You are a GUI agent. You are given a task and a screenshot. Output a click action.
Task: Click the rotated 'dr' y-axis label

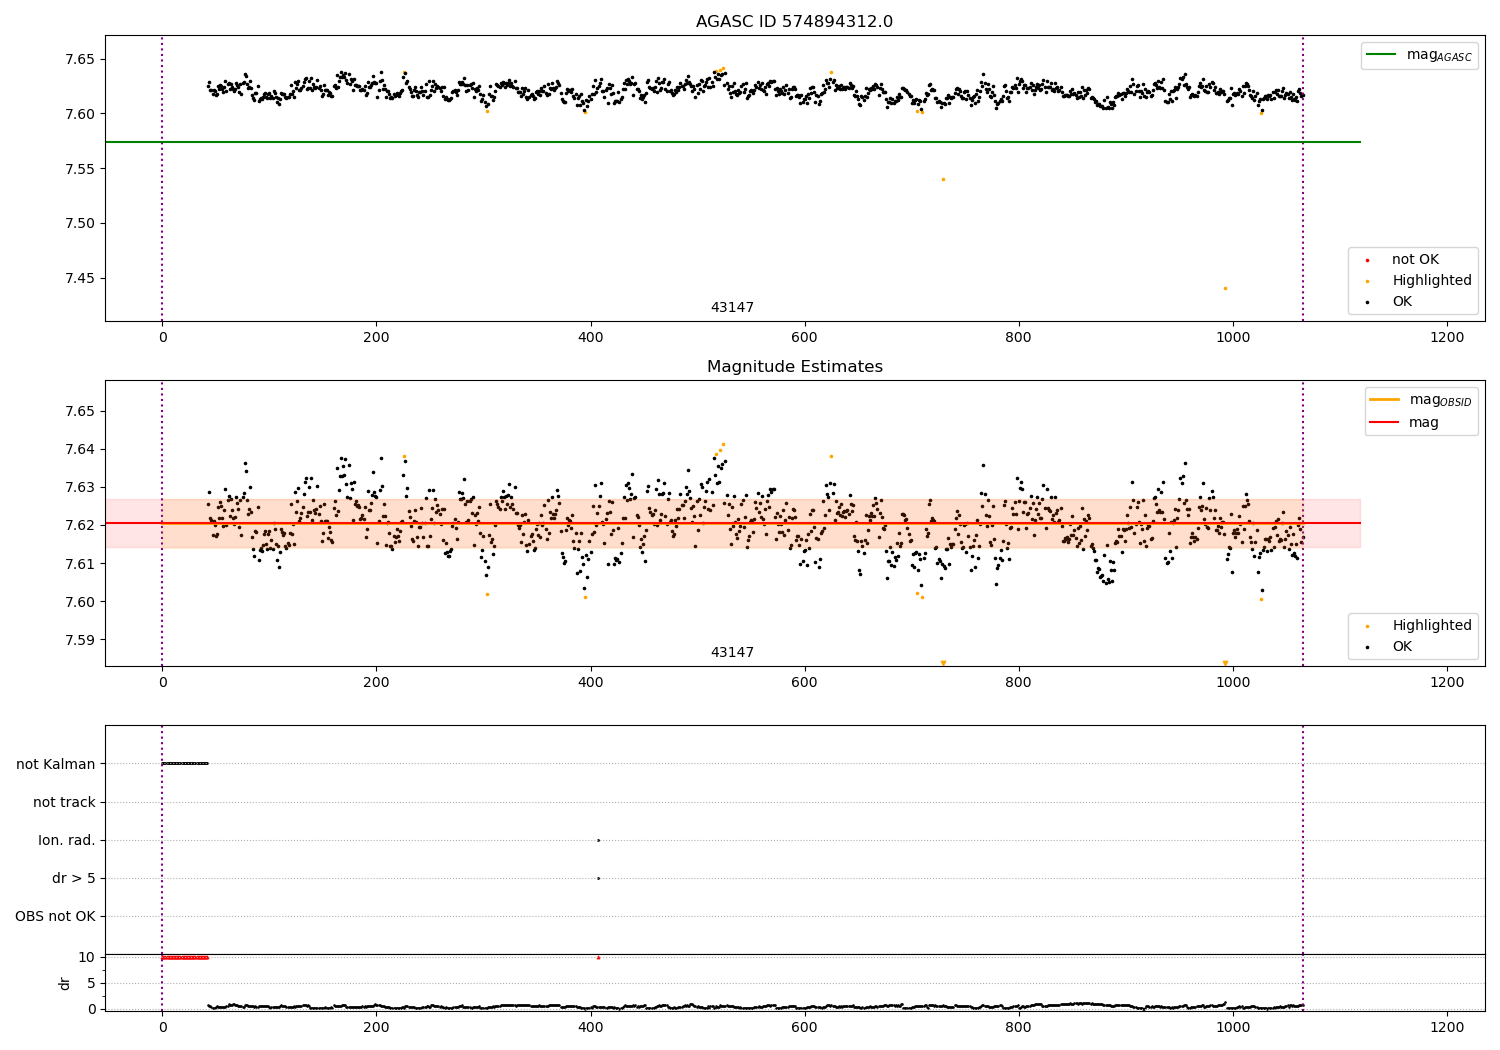(x=65, y=984)
